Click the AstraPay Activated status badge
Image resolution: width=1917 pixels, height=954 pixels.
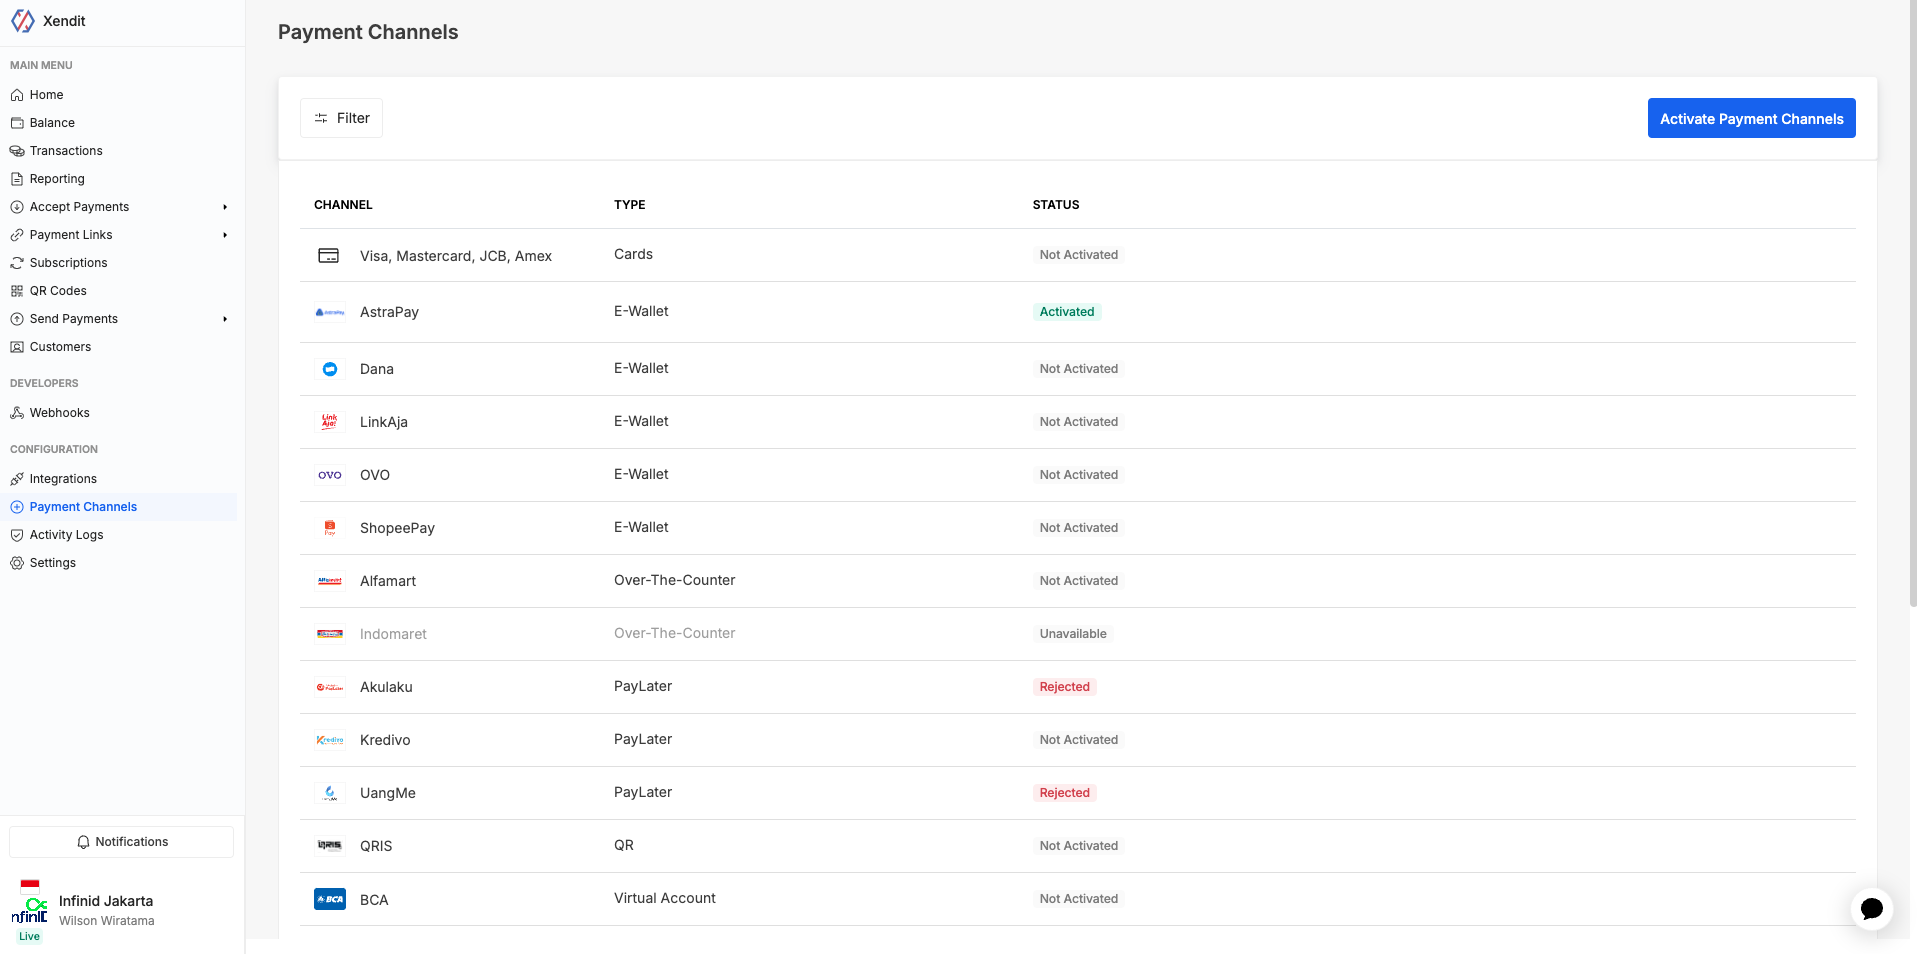click(x=1066, y=312)
